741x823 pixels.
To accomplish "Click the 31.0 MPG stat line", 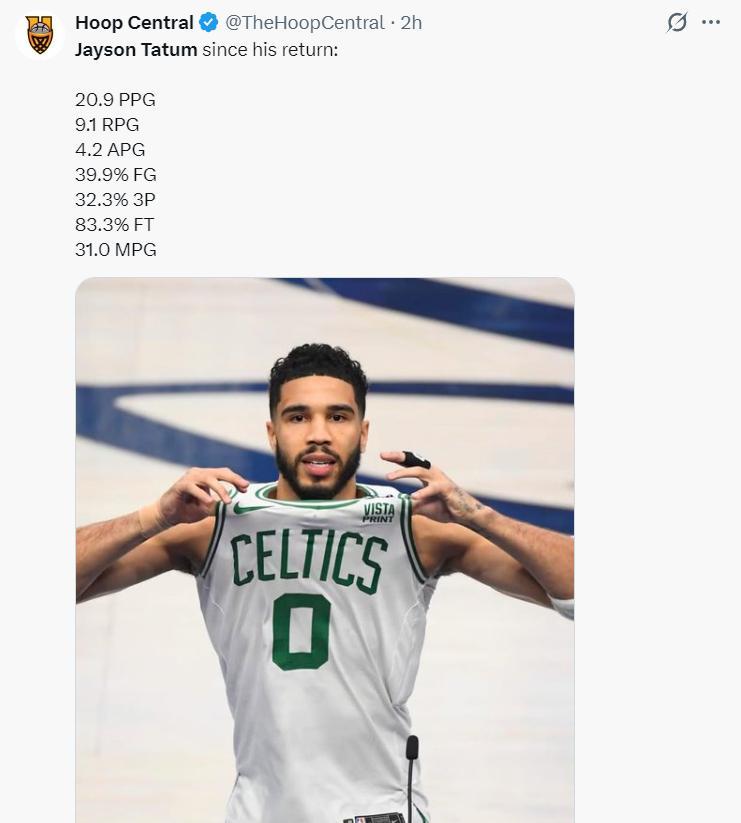I will 115,250.
